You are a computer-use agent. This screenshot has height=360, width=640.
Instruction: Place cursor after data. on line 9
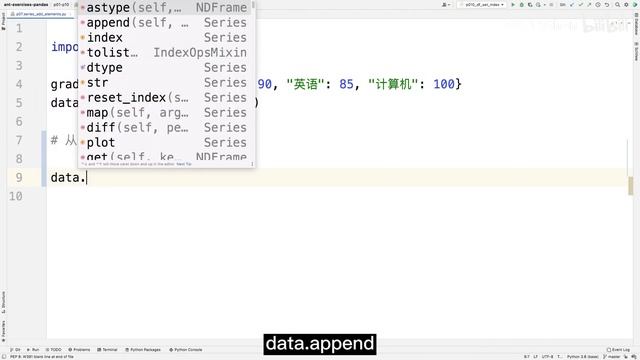[87, 178]
